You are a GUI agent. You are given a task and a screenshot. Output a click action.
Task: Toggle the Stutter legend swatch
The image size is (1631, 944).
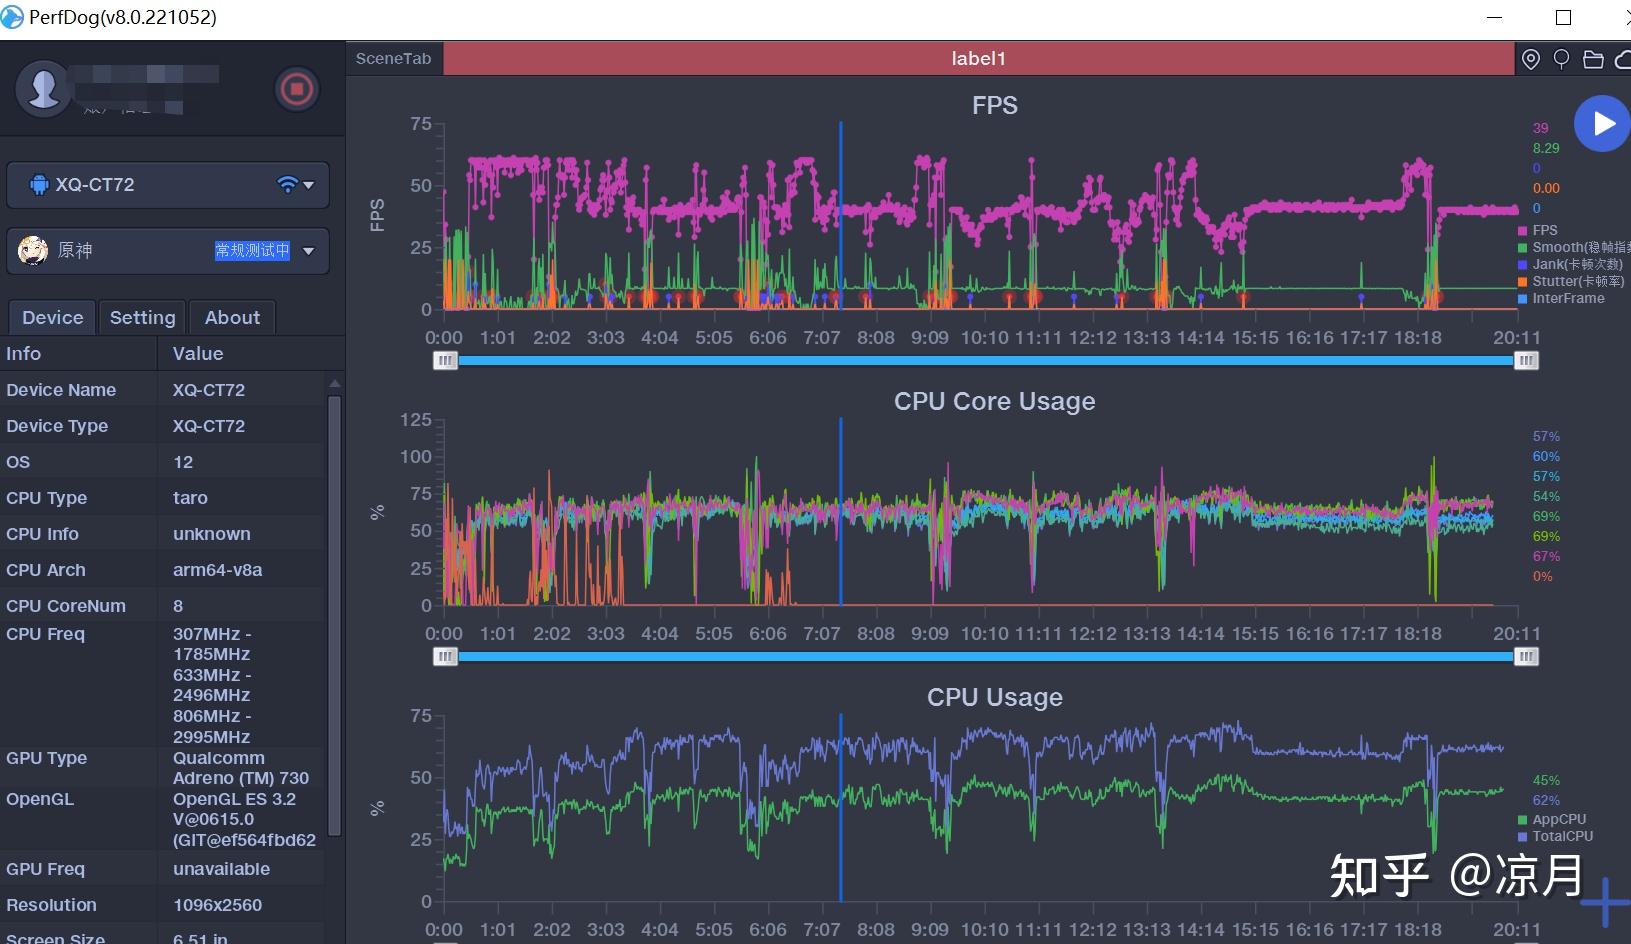[x=1523, y=282]
